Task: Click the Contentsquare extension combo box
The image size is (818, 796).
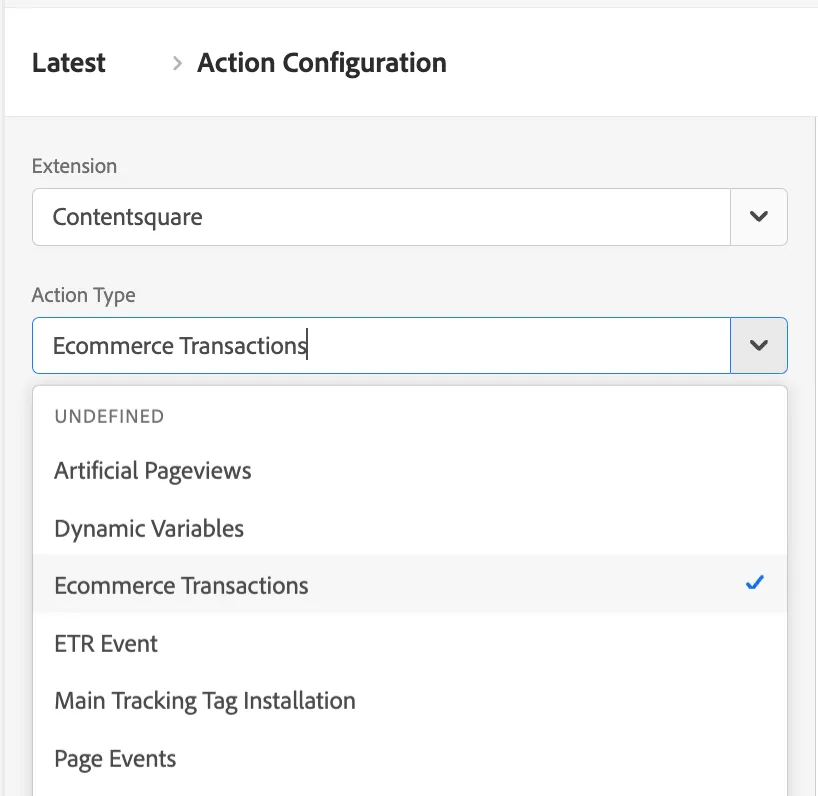Action: (381, 216)
